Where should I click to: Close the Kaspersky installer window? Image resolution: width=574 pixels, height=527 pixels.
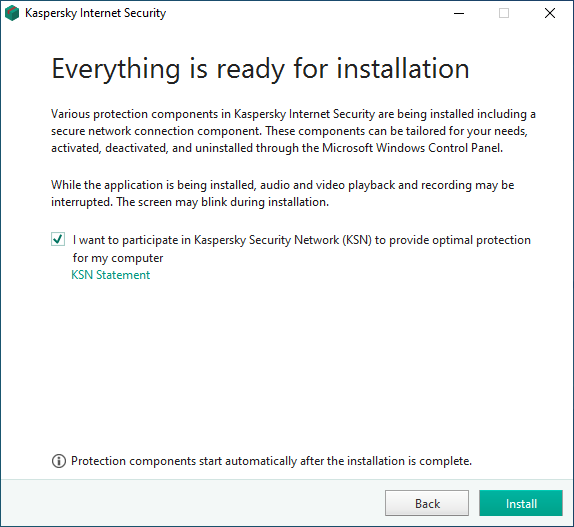550,14
